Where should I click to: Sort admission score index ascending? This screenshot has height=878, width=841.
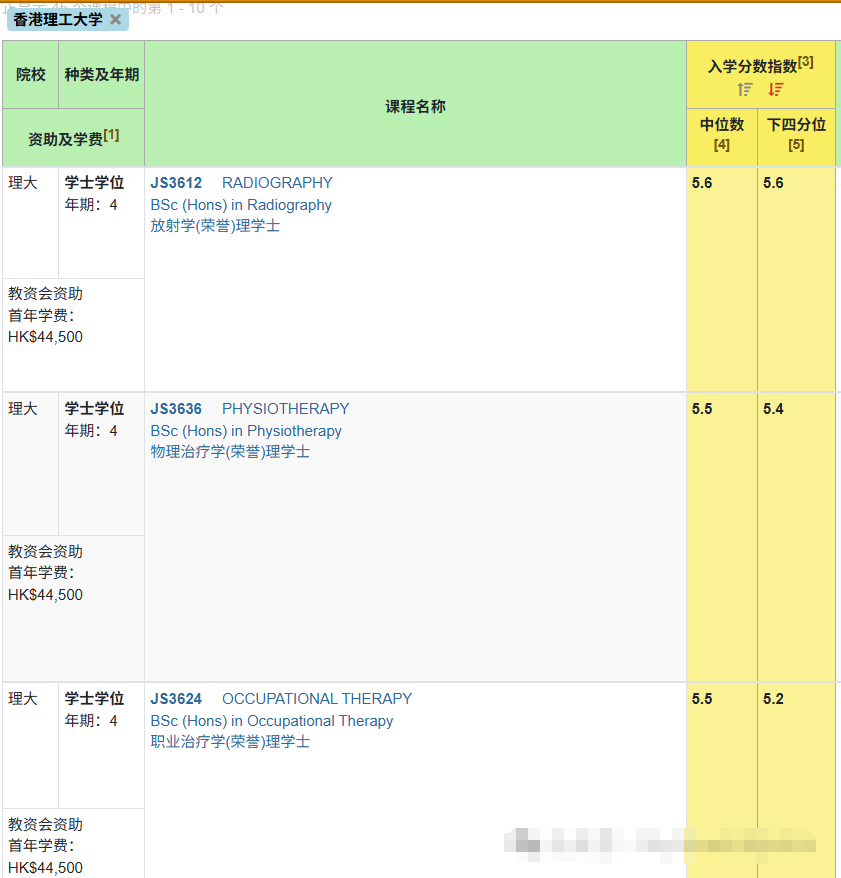tap(745, 89)
